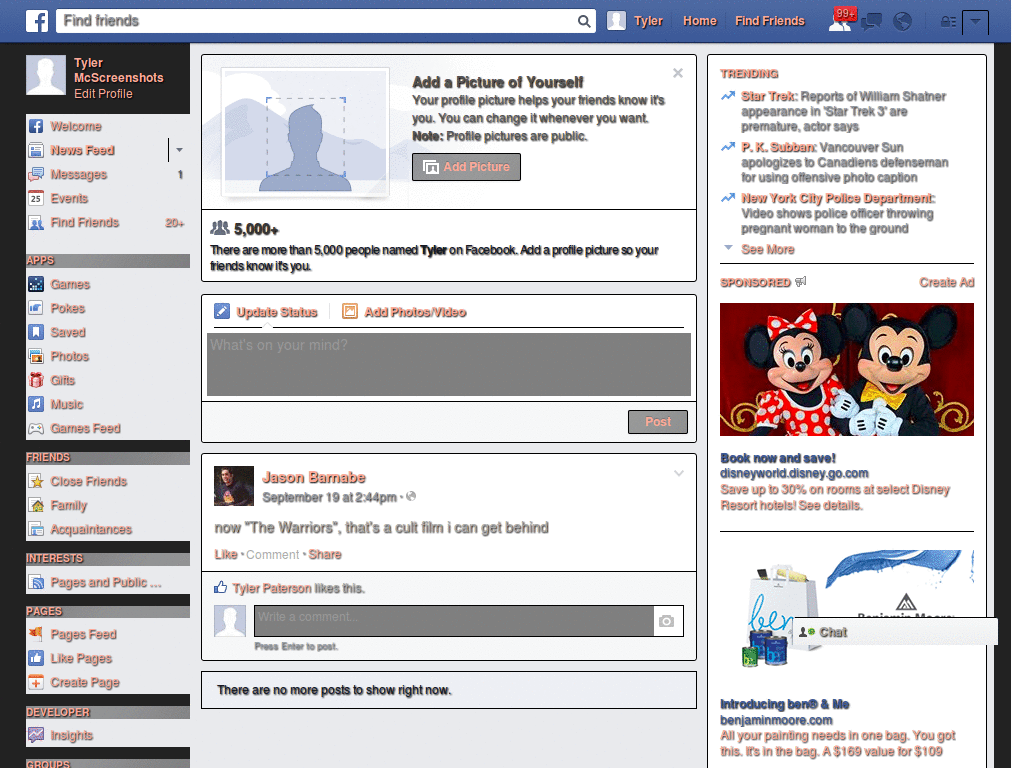Like Jason Barnabe's post
Image resolution: width=1024 pixels, height=768 pixels.
pos(225,554)
